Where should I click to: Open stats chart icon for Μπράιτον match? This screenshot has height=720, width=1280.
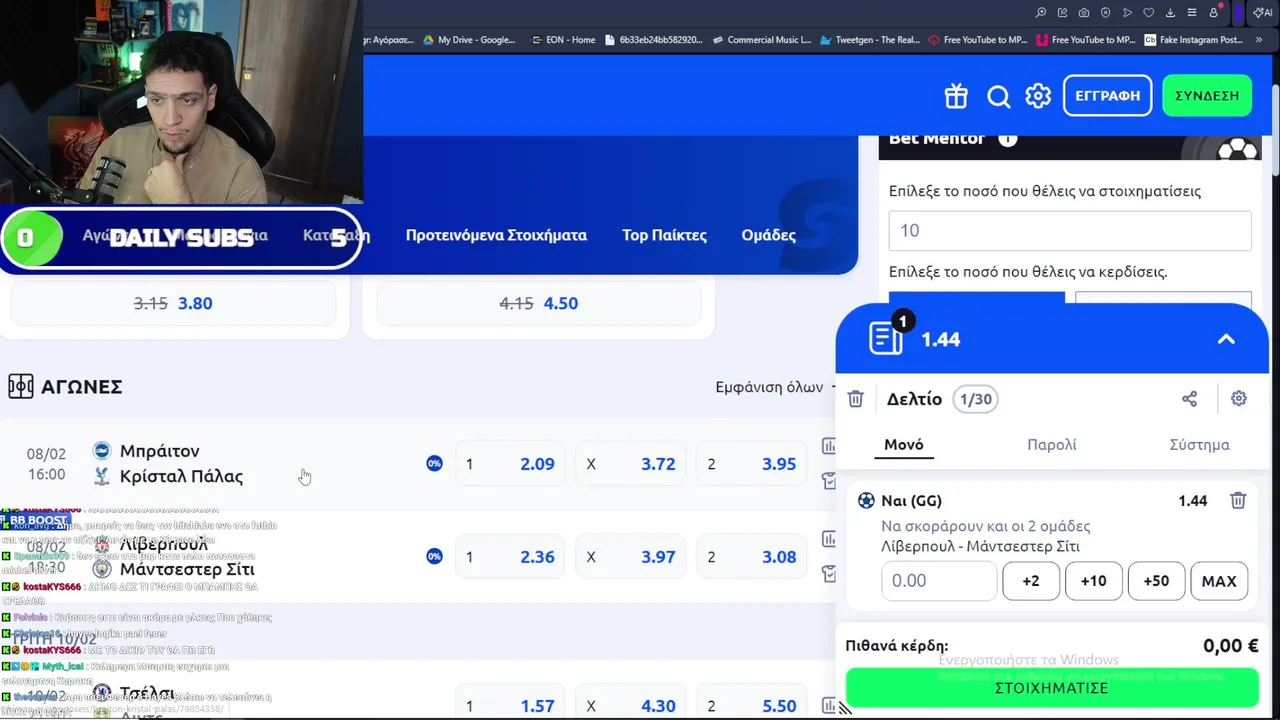pos(829,447)
